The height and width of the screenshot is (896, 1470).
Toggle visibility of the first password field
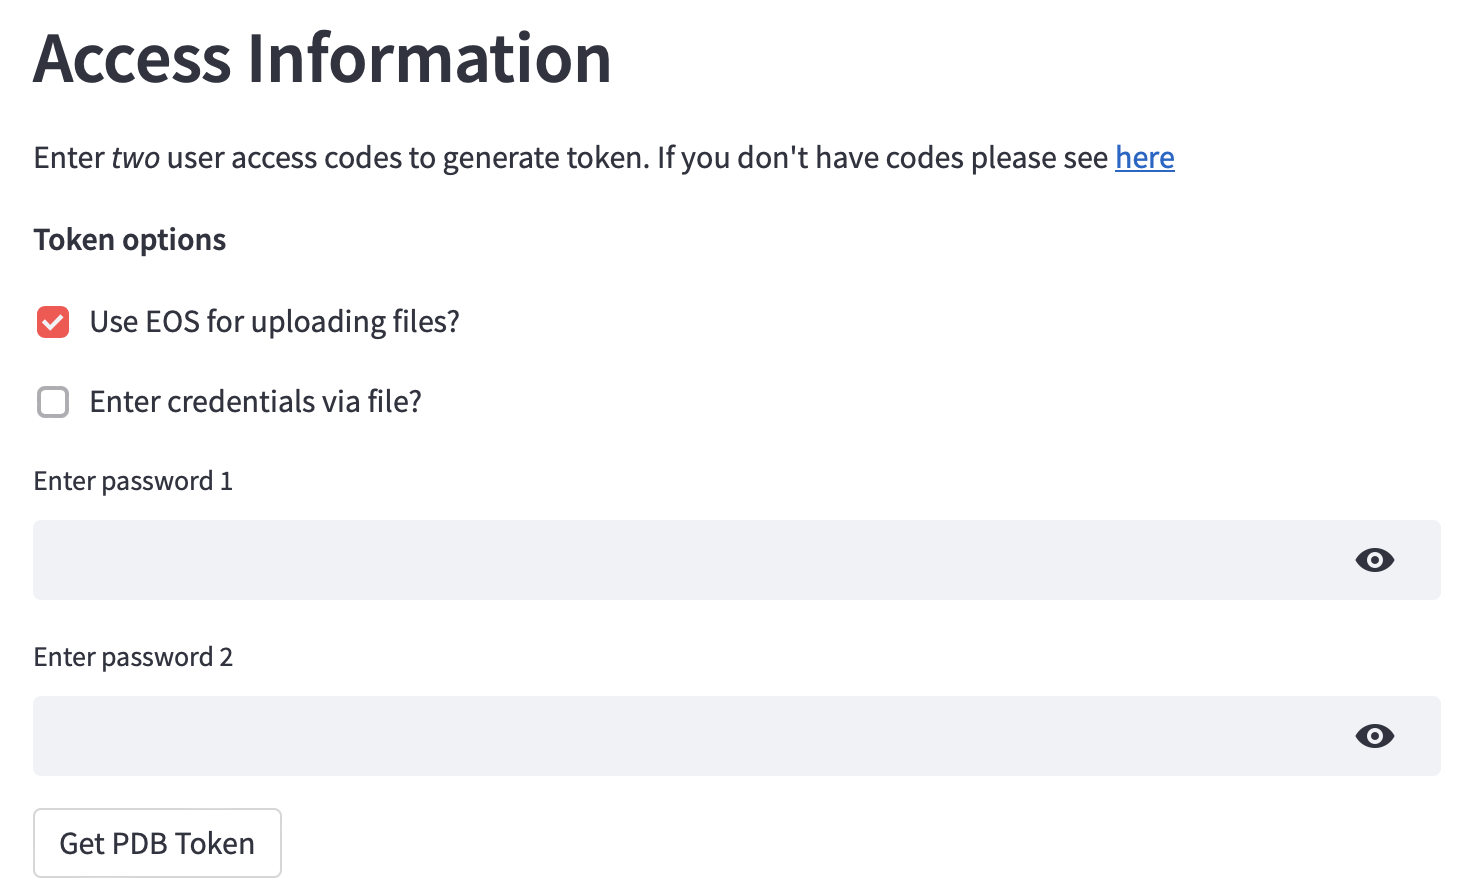(1374, 560)
